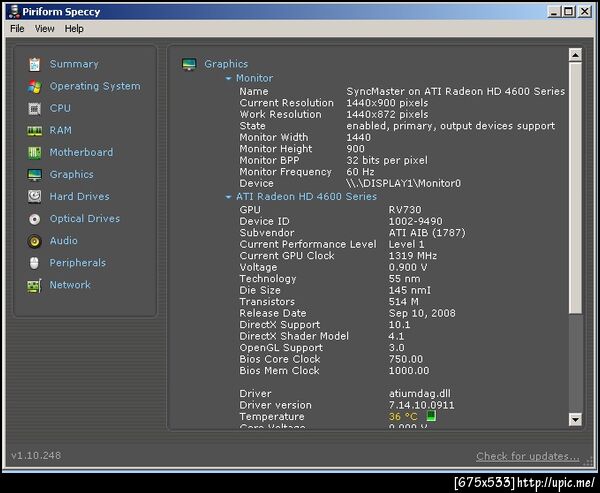The height and width of the screenshot is (493, 600).
Task: Show the Audio section
Action: tap(64, 241)
